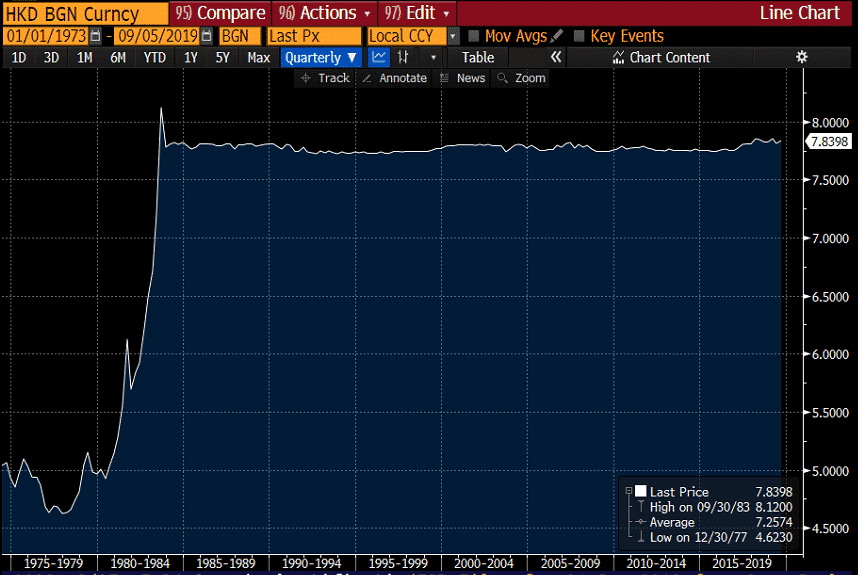Click the start date calendar icon
Image resolution: width=858 pixels, height=575 pixels.
tap(95, 36)
